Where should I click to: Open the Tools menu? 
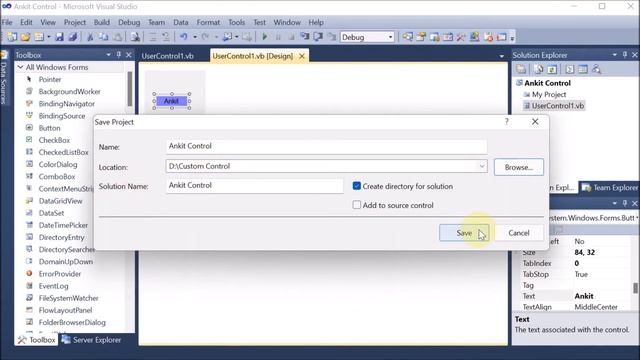pos(236,22)
